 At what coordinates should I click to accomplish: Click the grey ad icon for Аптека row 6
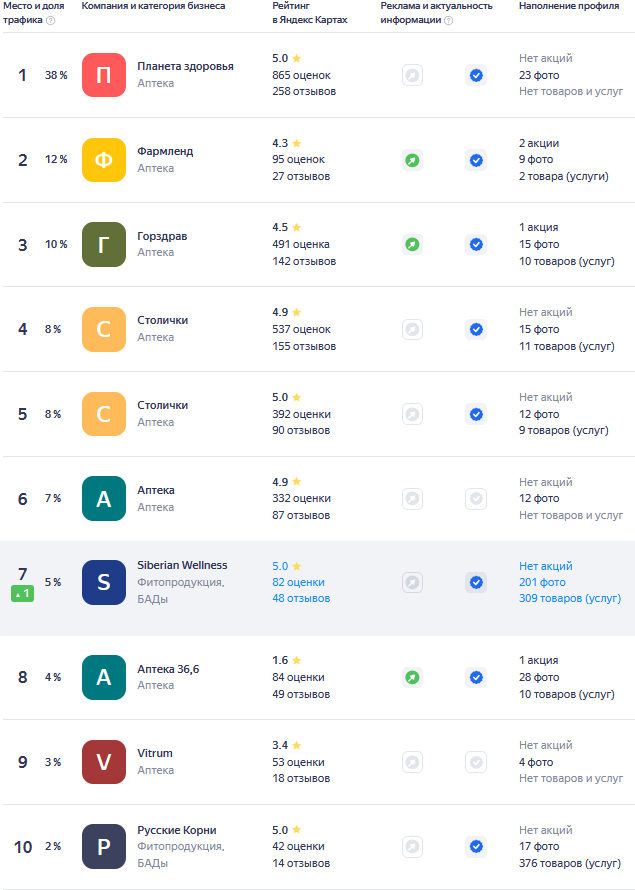click(x=413, y=498)
